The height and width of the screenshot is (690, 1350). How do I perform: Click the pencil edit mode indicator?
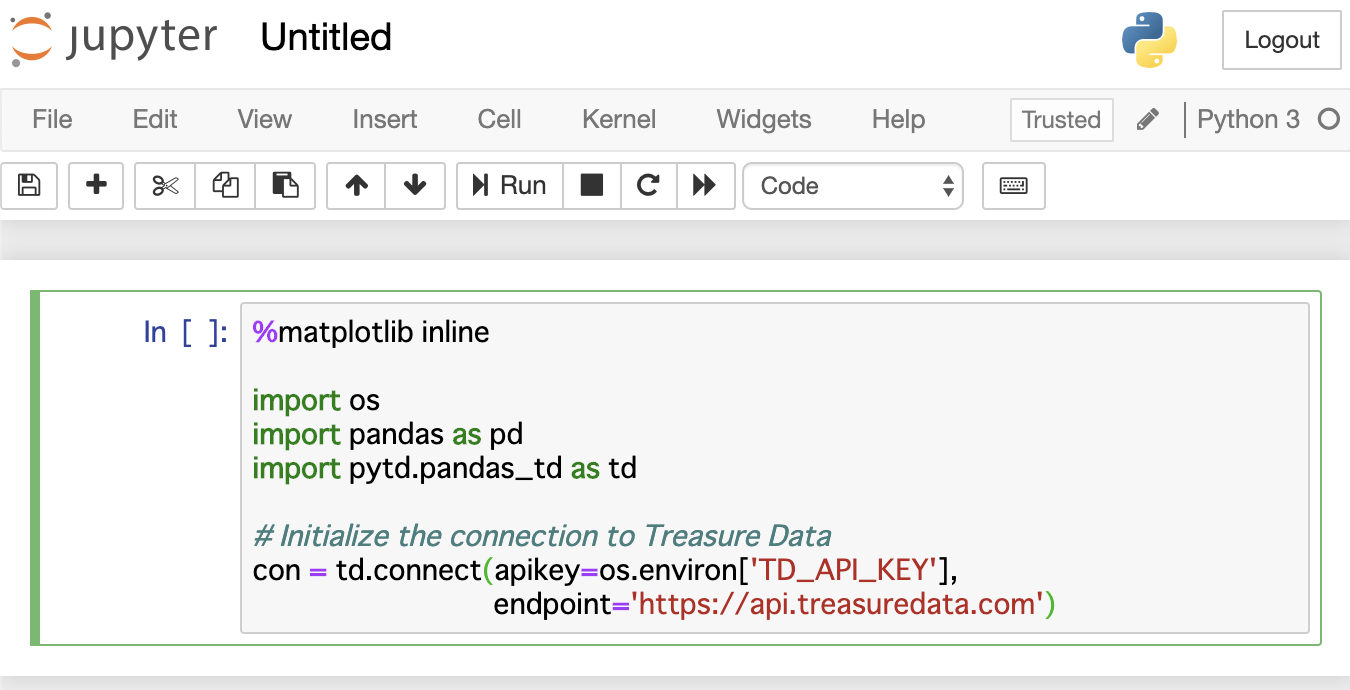point(1148,120)
